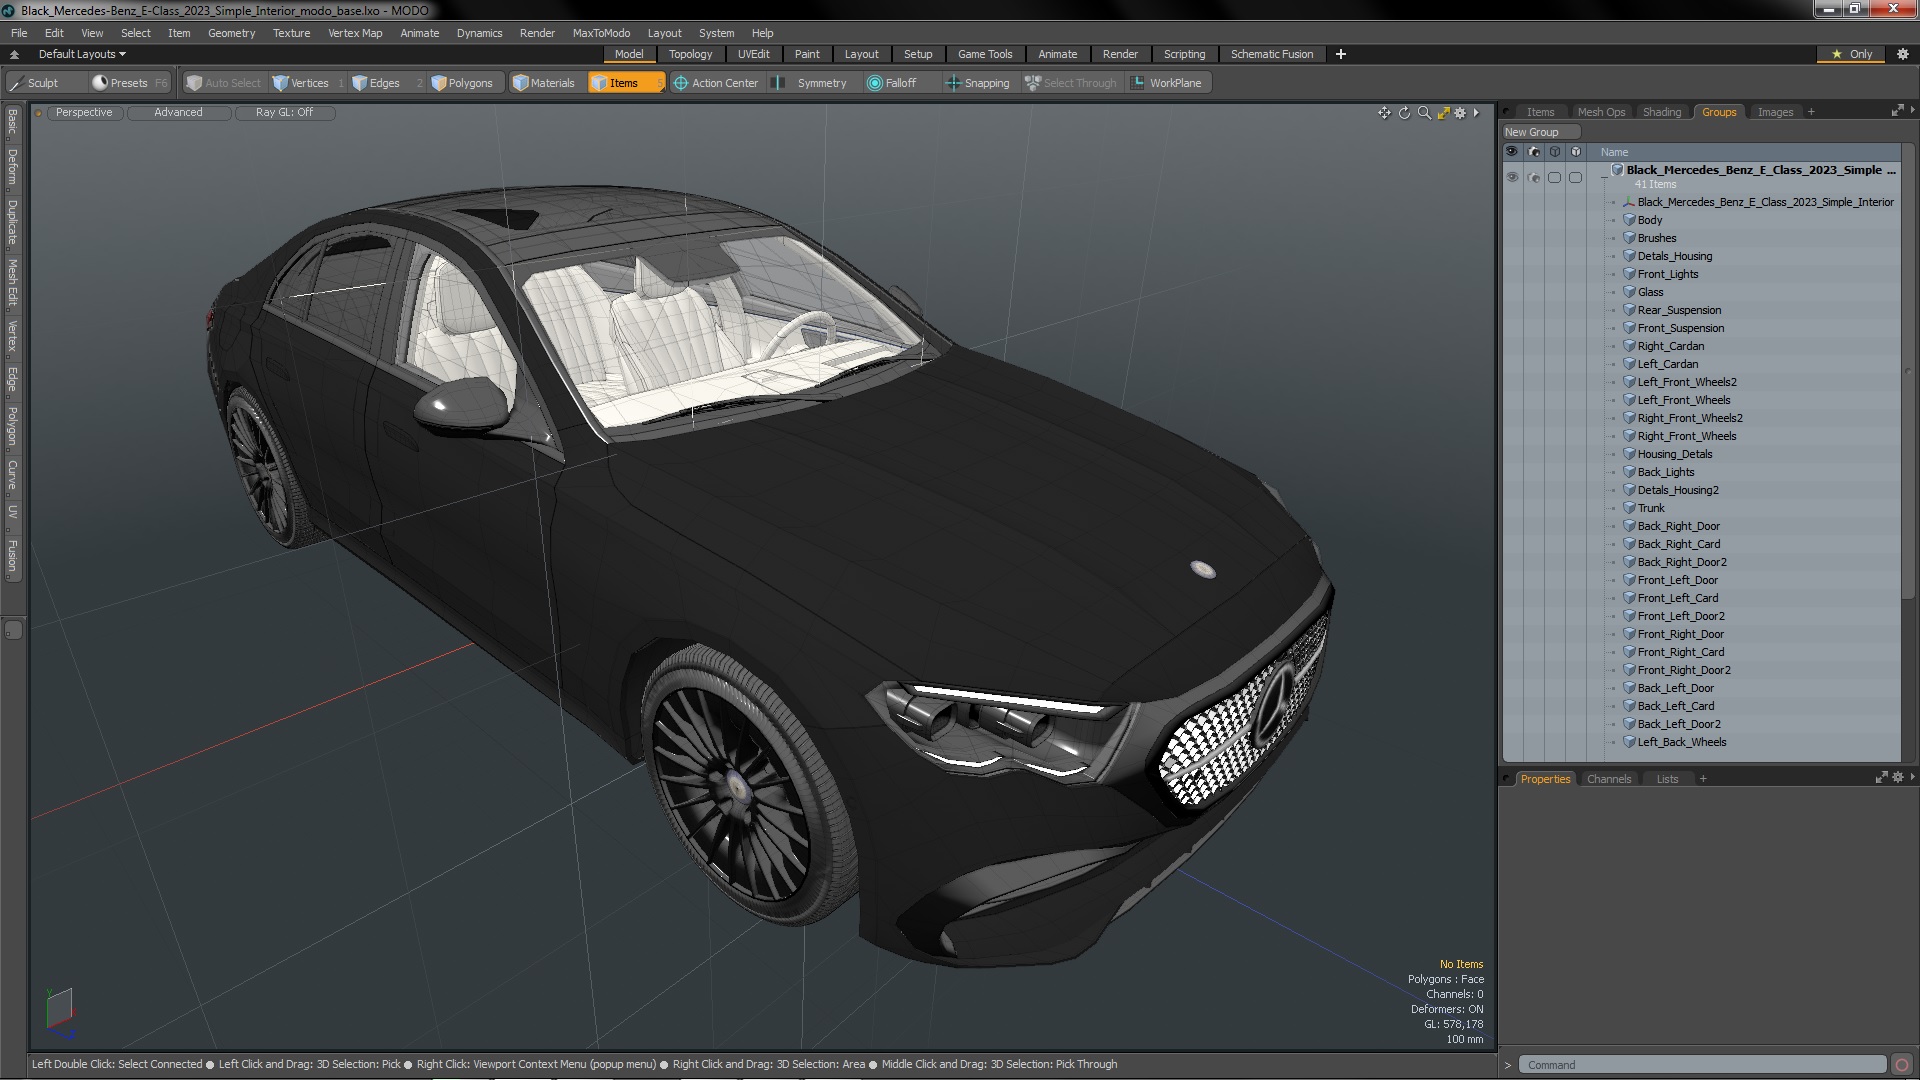1920x1080 pixels.
Task: Select the Front_Lights item
Action: coord(1668,274)
